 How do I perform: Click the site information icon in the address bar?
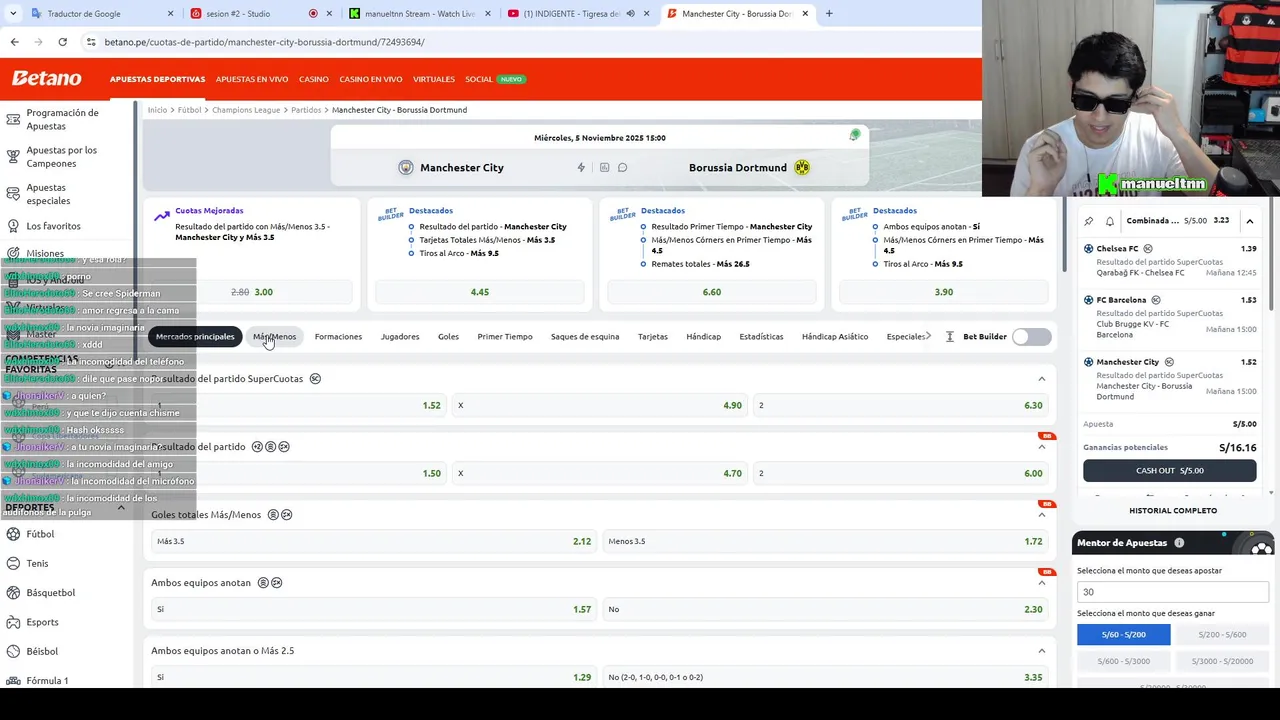click(x=91, y=42)
